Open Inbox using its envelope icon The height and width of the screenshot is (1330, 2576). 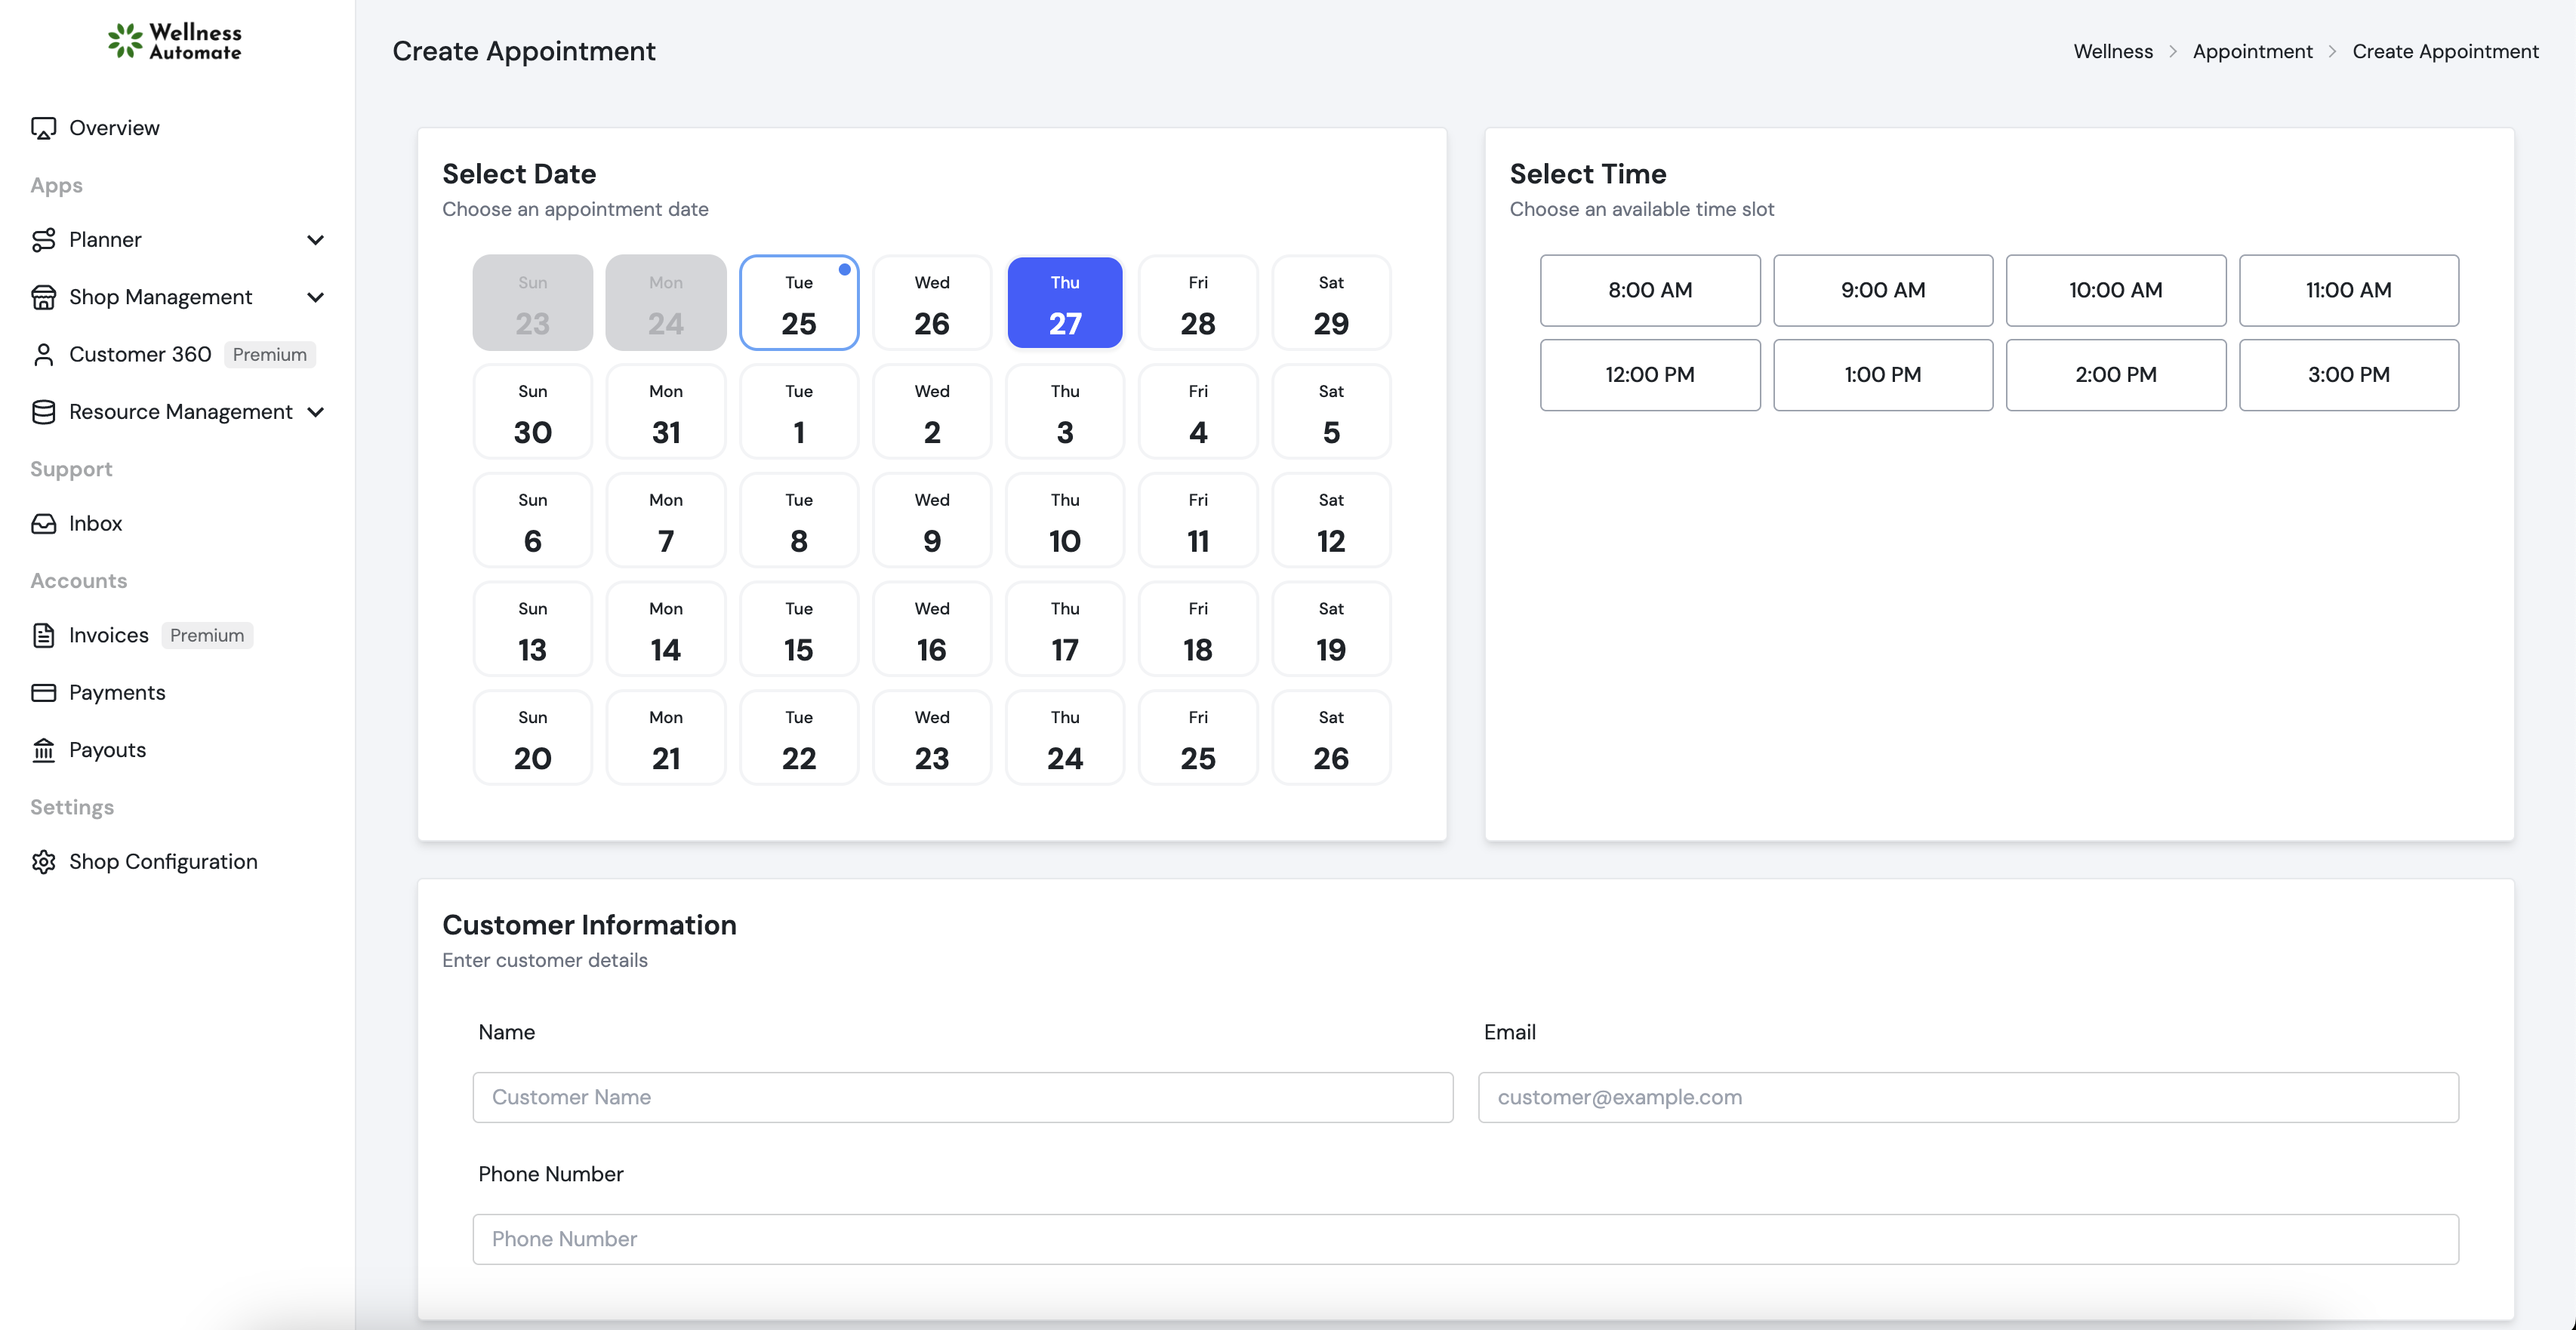pos(44,522)
